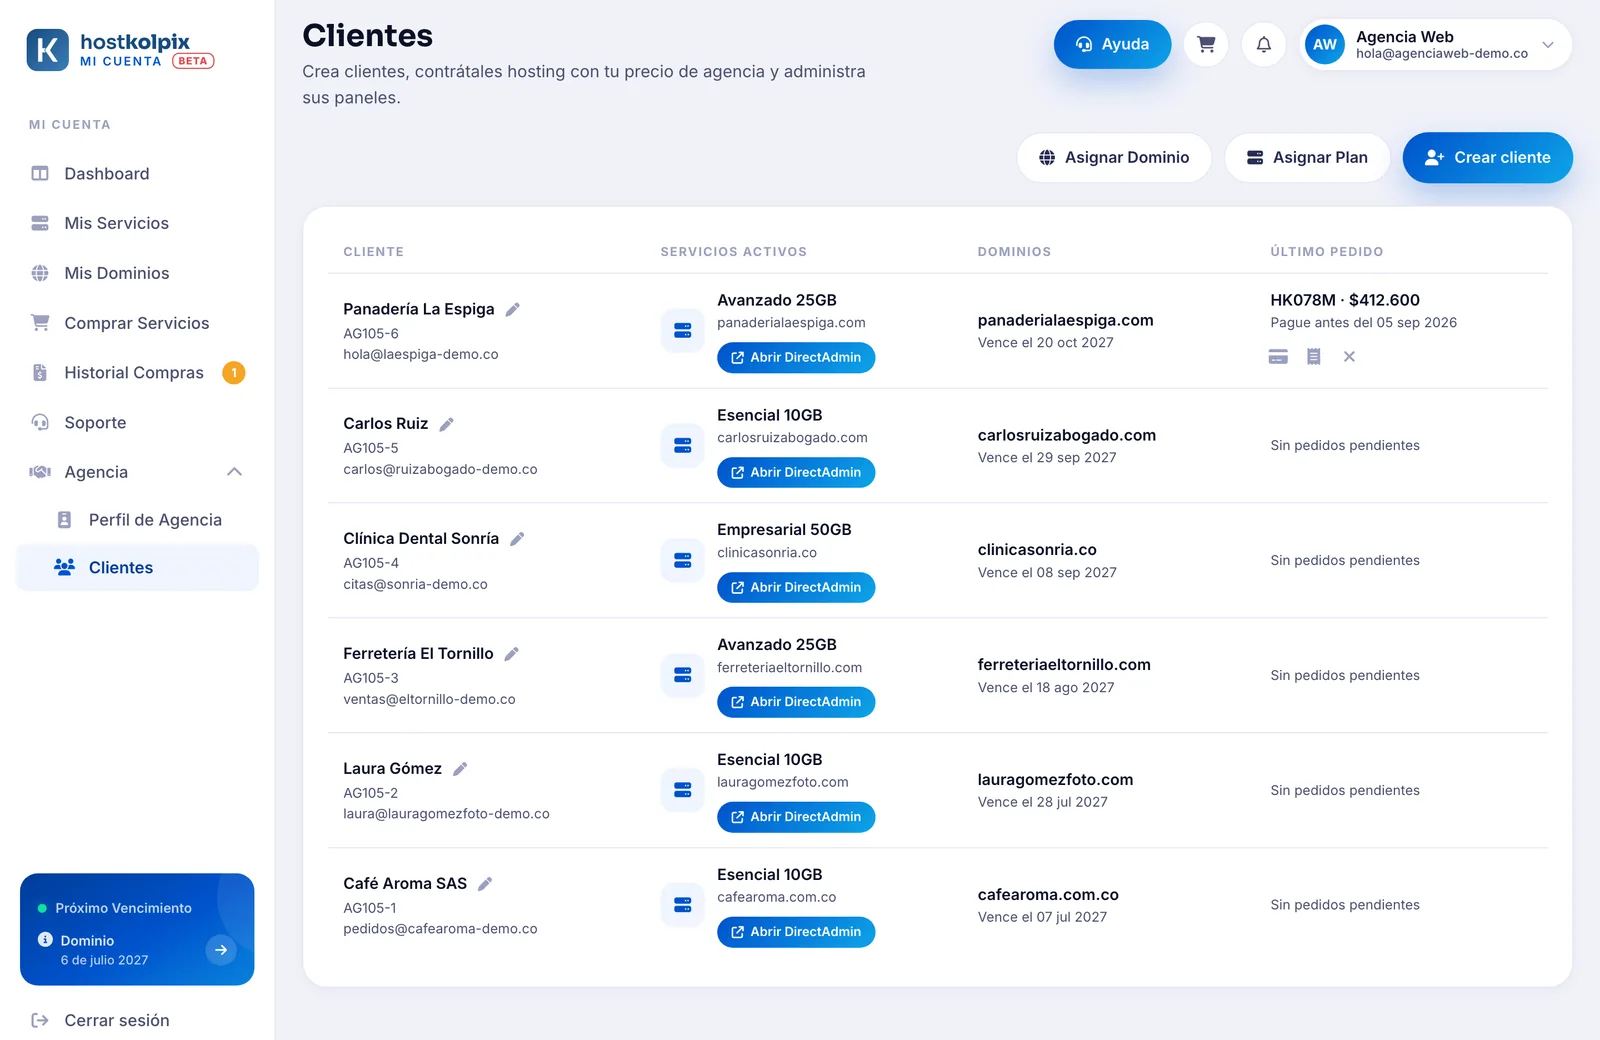Open the notifications bell
This screenshot has width=1600, height=1040.
point(1264,44)
